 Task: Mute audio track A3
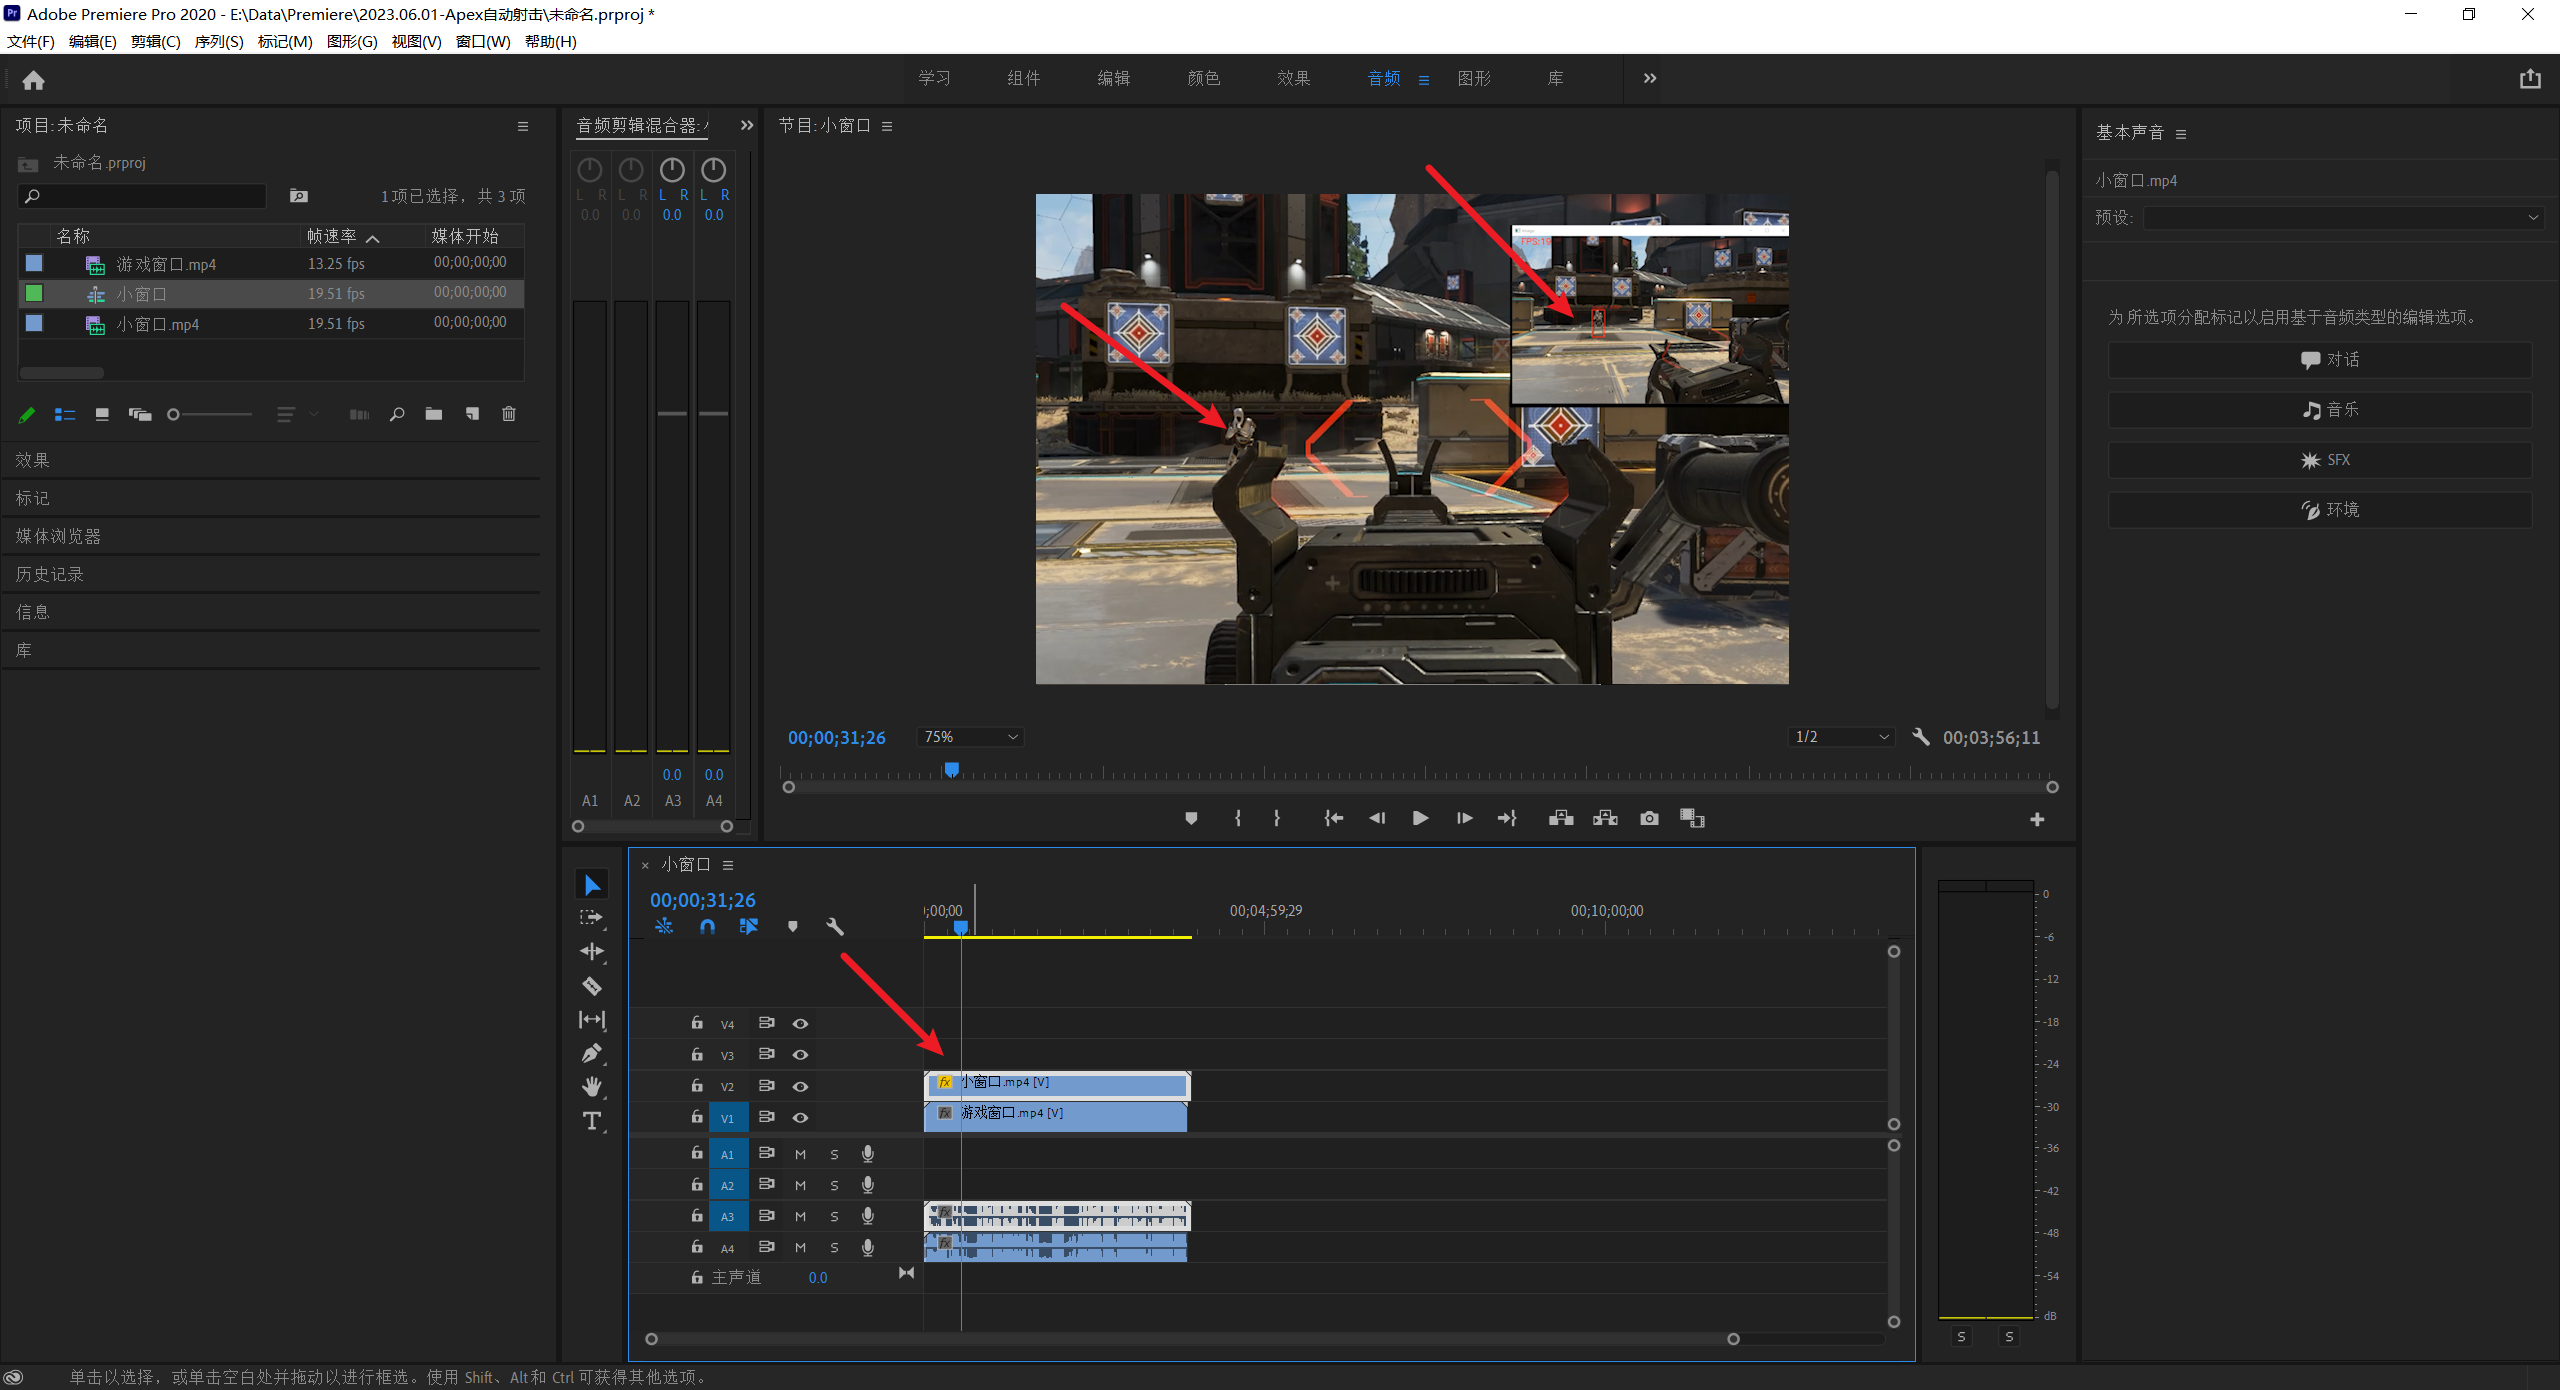pyautogui.click(x=800, y=1216)
